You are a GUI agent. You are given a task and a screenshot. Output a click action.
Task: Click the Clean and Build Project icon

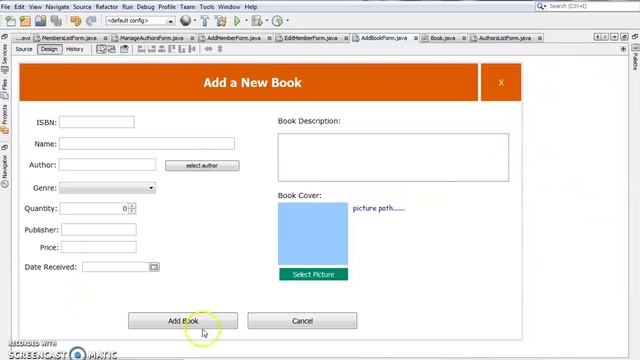(221, 21)
